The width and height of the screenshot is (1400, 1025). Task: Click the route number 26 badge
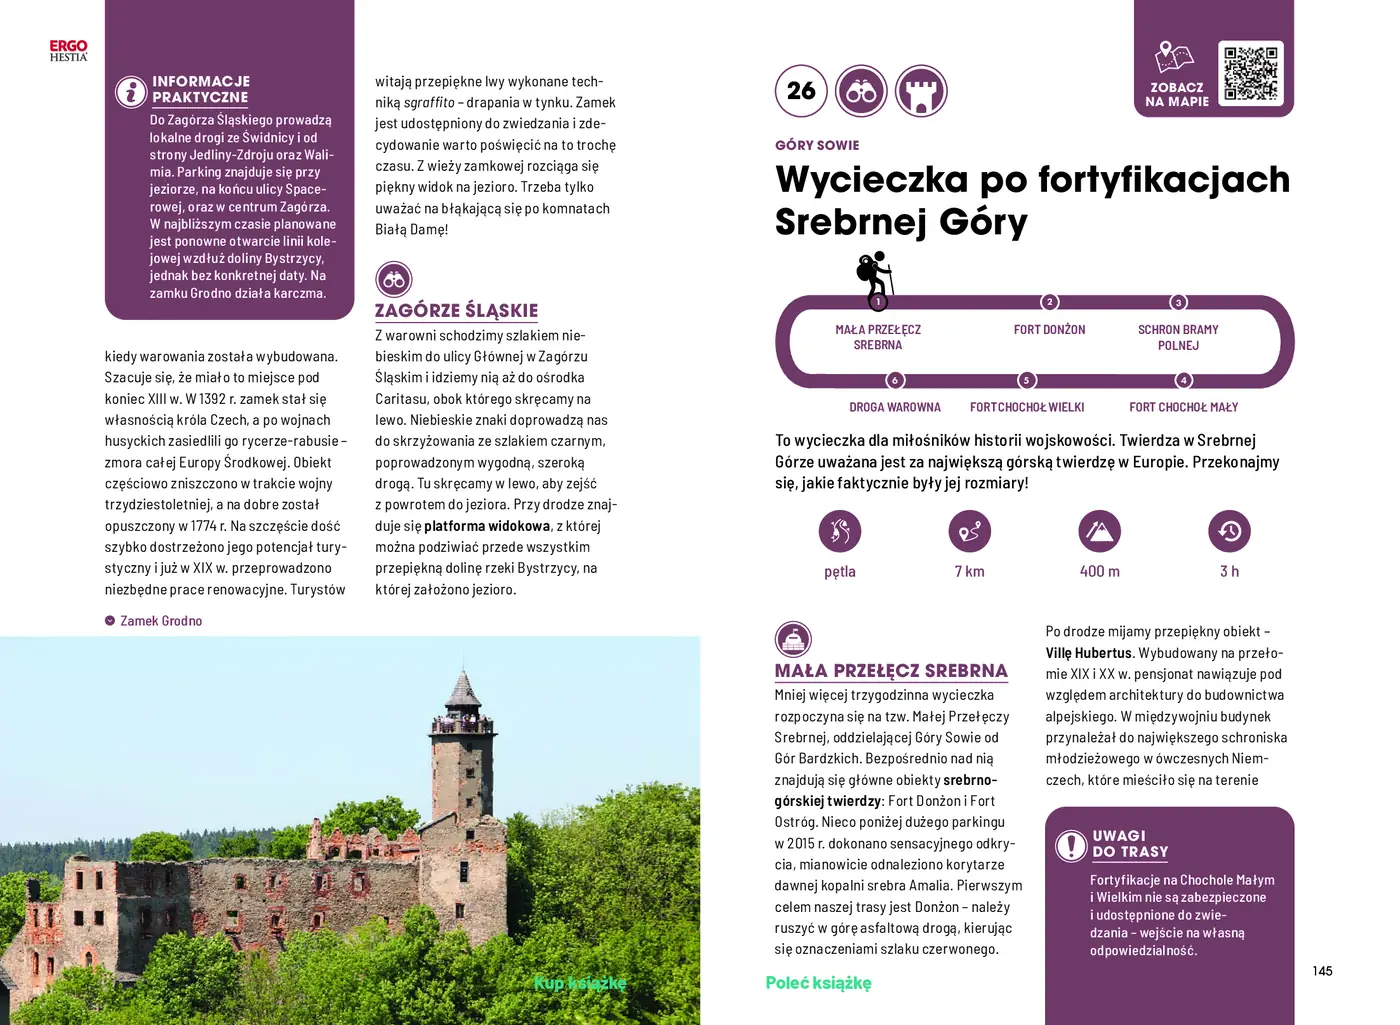801,91
